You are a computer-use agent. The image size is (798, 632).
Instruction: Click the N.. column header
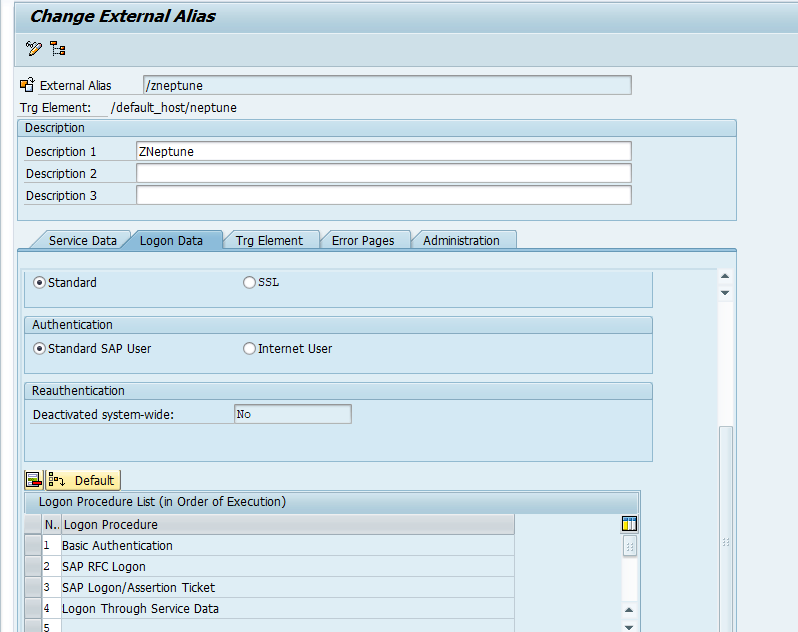[51, 524]
